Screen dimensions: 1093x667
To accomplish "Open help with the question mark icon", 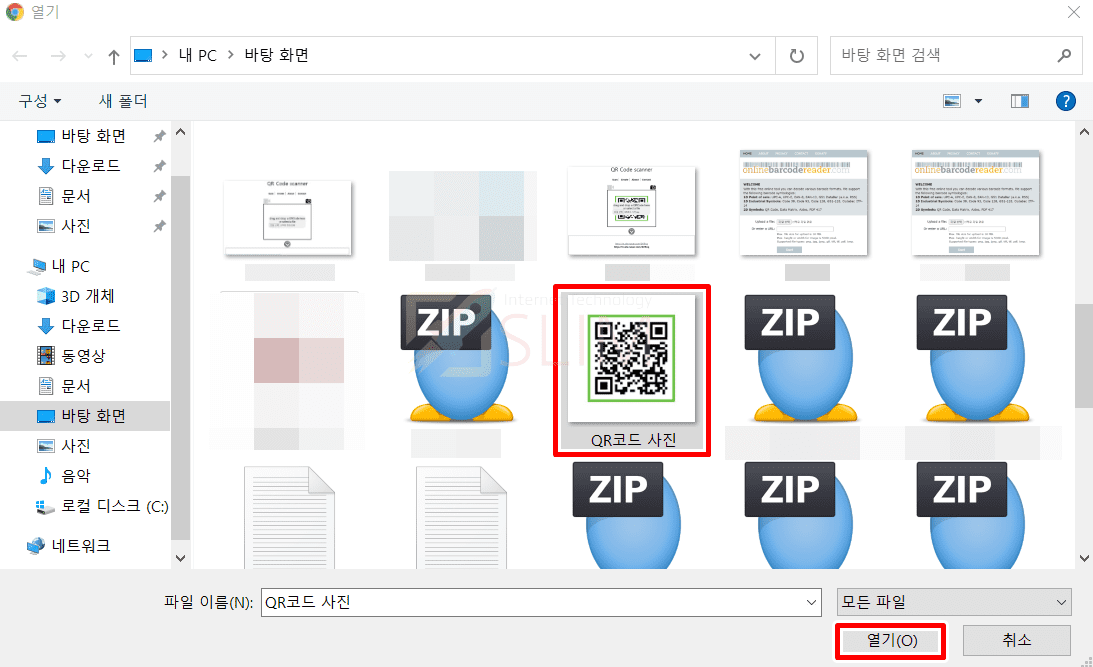I will 1065,101.
